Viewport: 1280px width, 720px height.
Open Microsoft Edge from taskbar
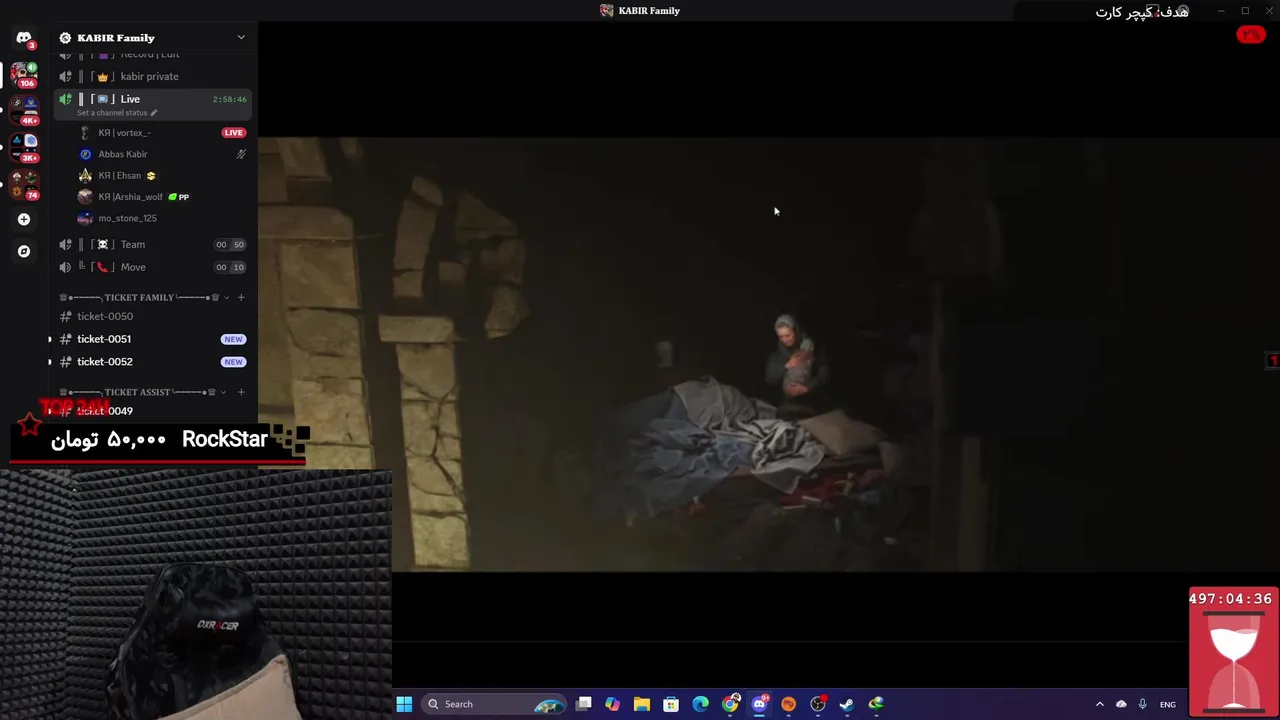[701, 704]
